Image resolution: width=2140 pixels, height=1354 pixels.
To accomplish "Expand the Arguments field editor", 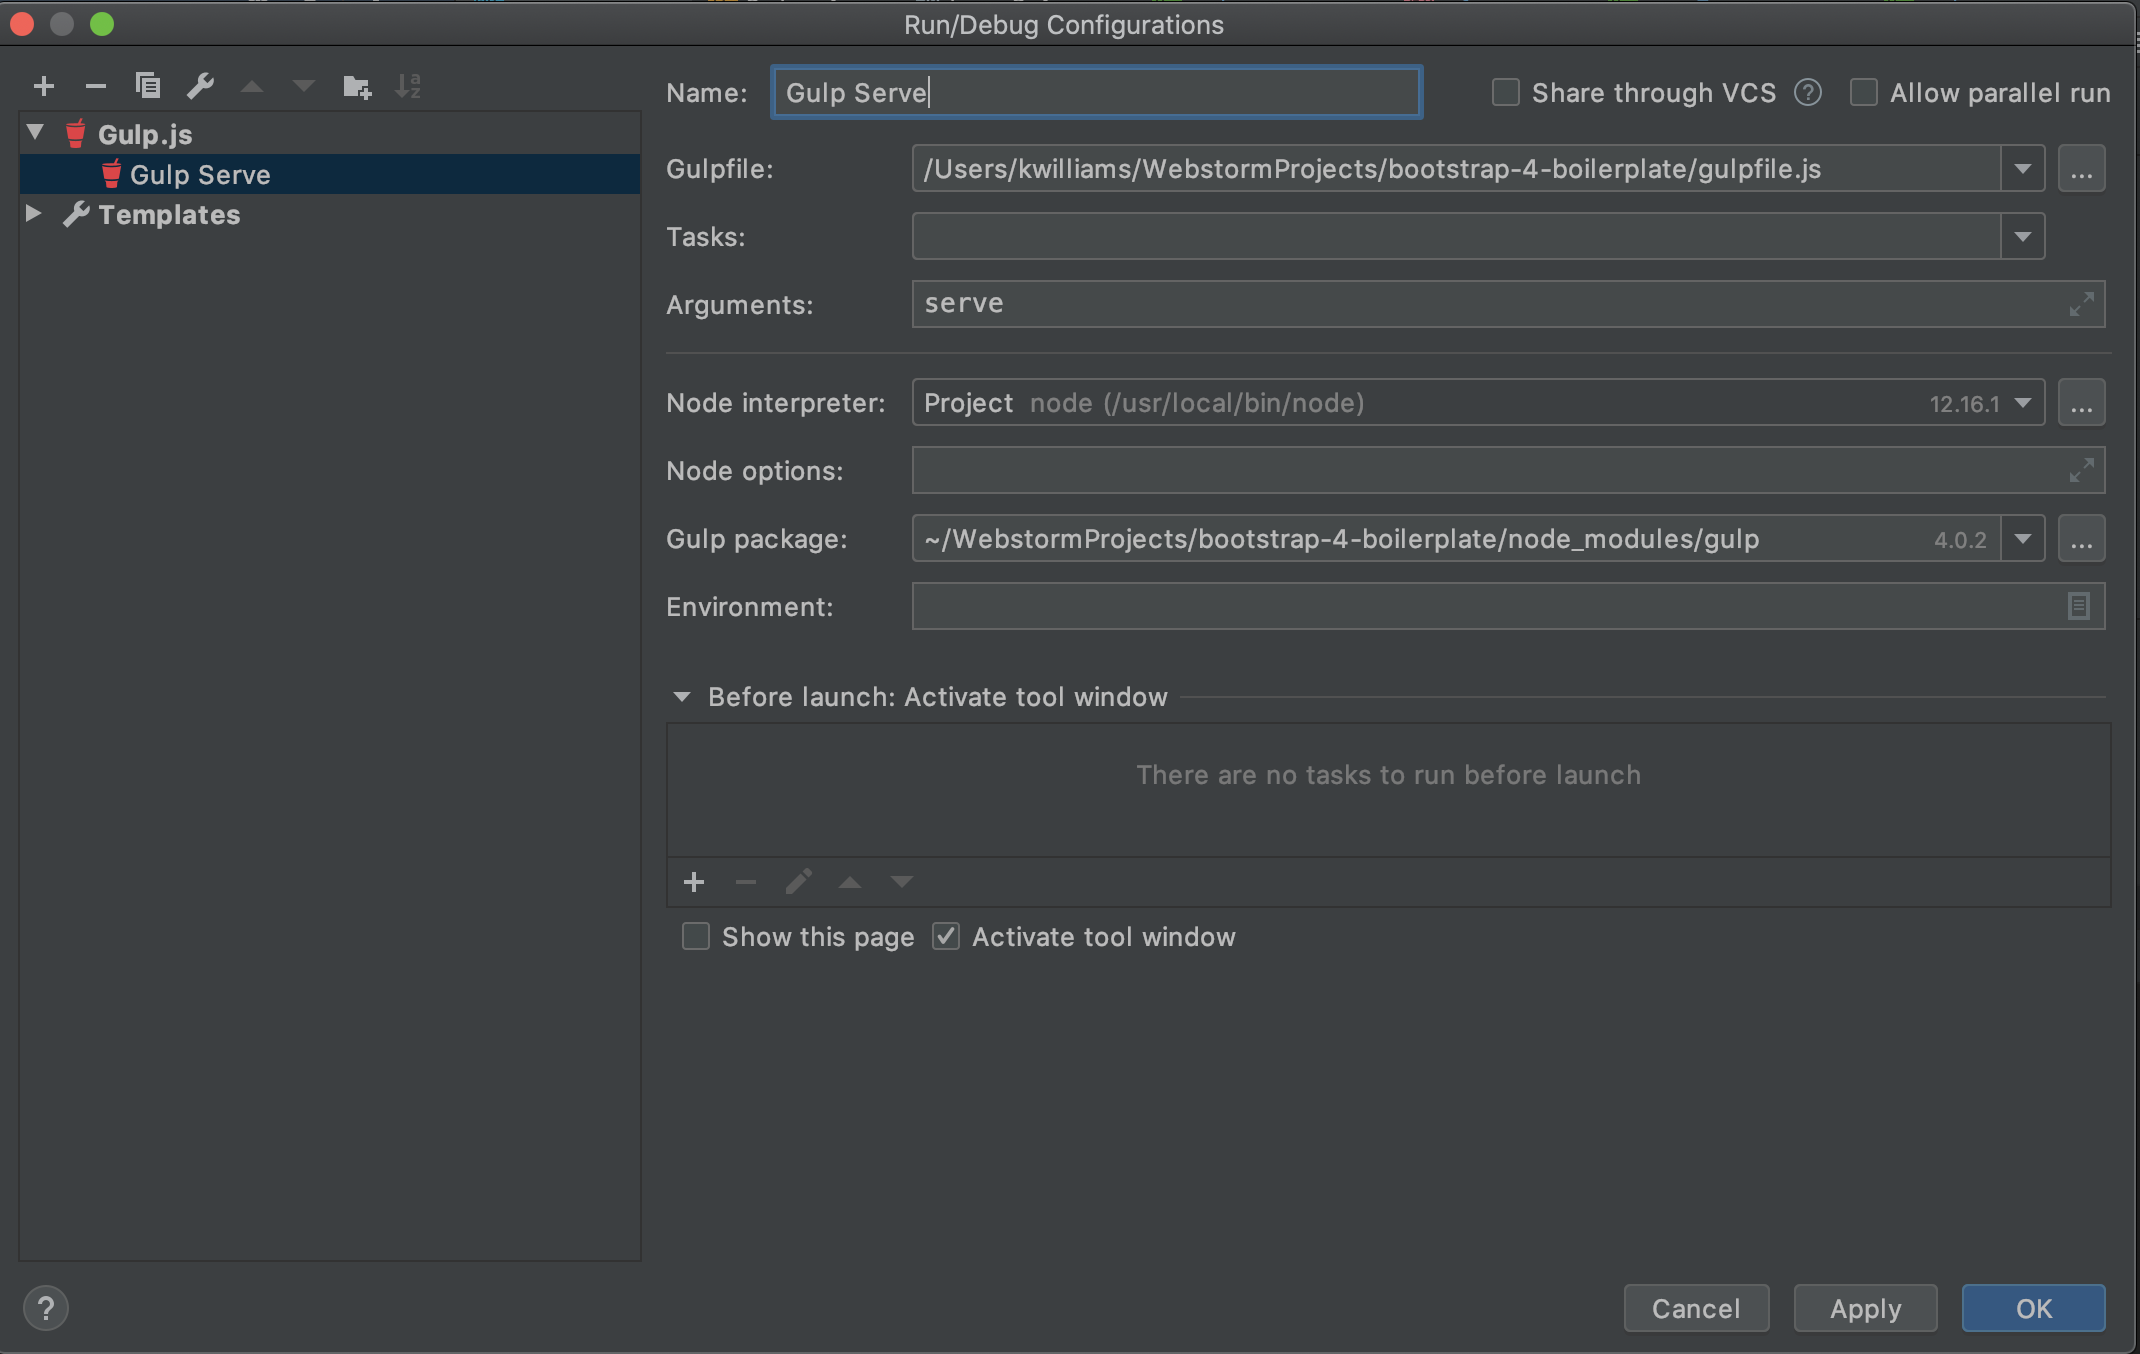I will click(x=2081, y=304).
